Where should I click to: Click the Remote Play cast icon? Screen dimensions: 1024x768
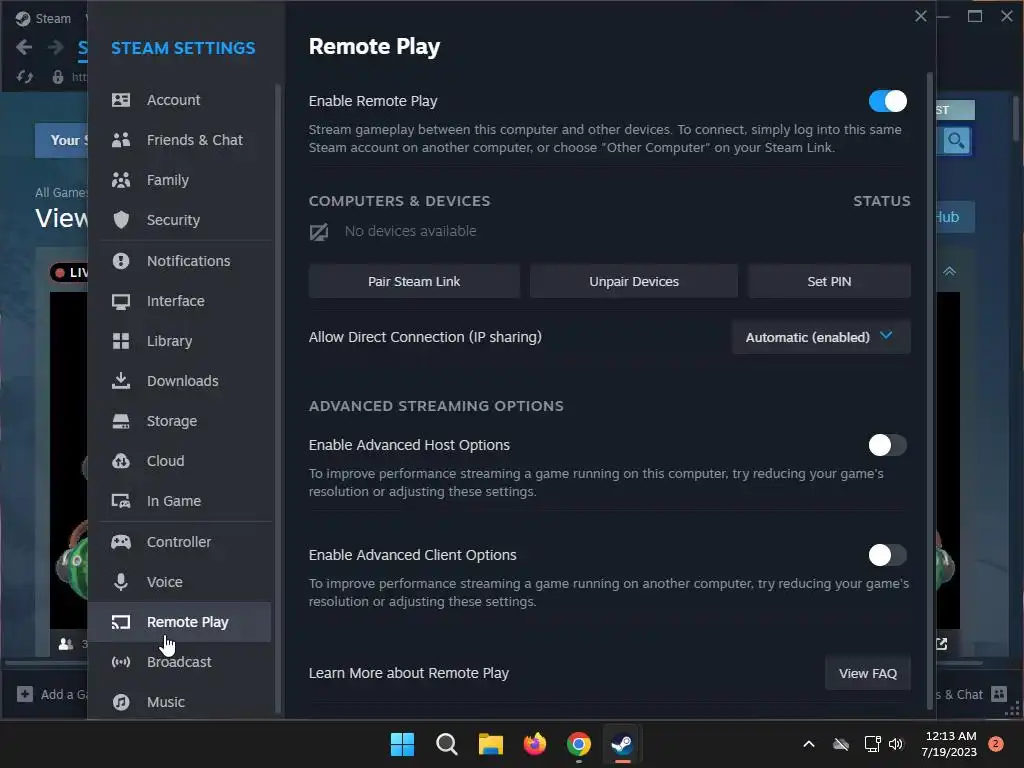coord(121,622)
